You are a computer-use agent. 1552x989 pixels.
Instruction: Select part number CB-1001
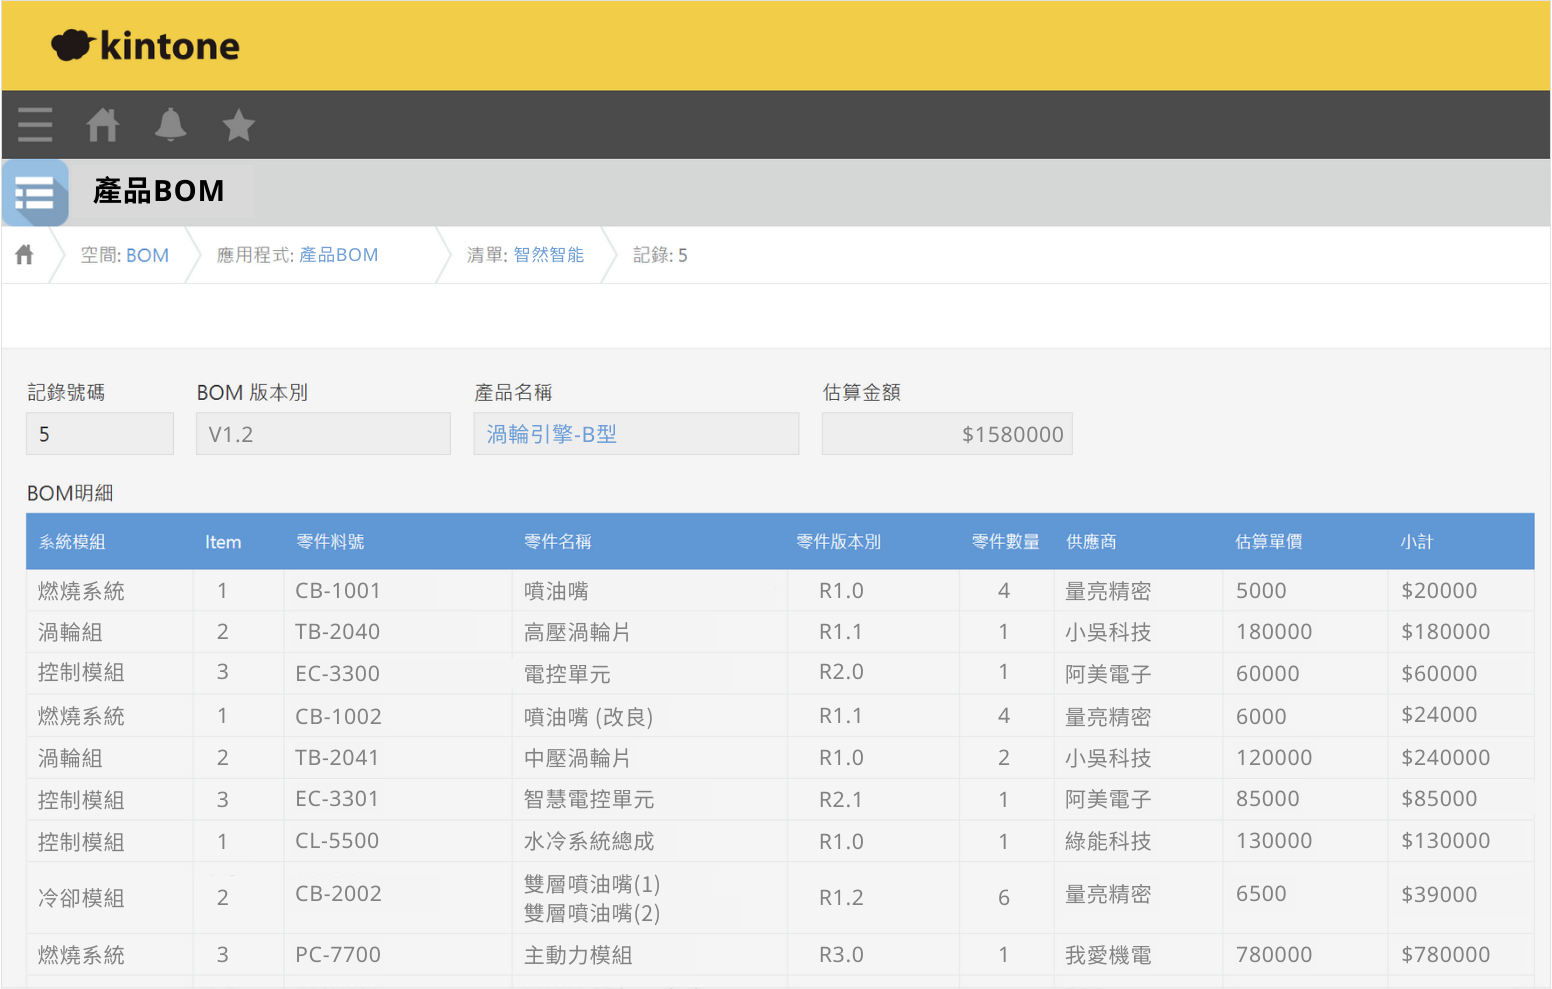click(338, 591)
